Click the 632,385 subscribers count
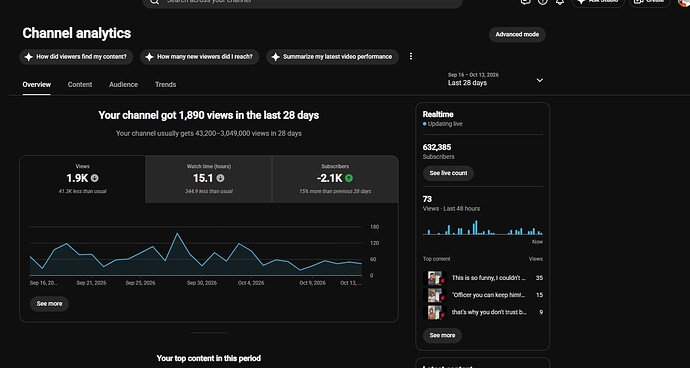690x368 pixels. click(x=437, y=147)
